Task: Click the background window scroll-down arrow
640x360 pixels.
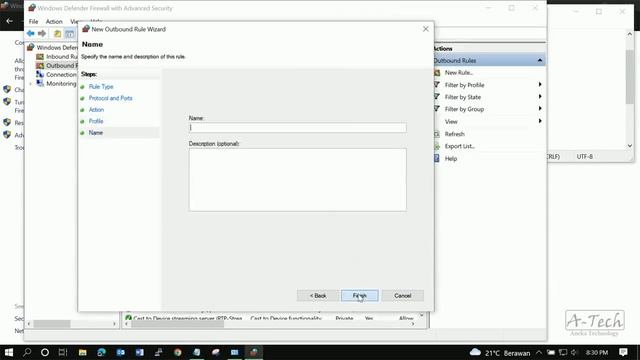Action: point(629,146)
